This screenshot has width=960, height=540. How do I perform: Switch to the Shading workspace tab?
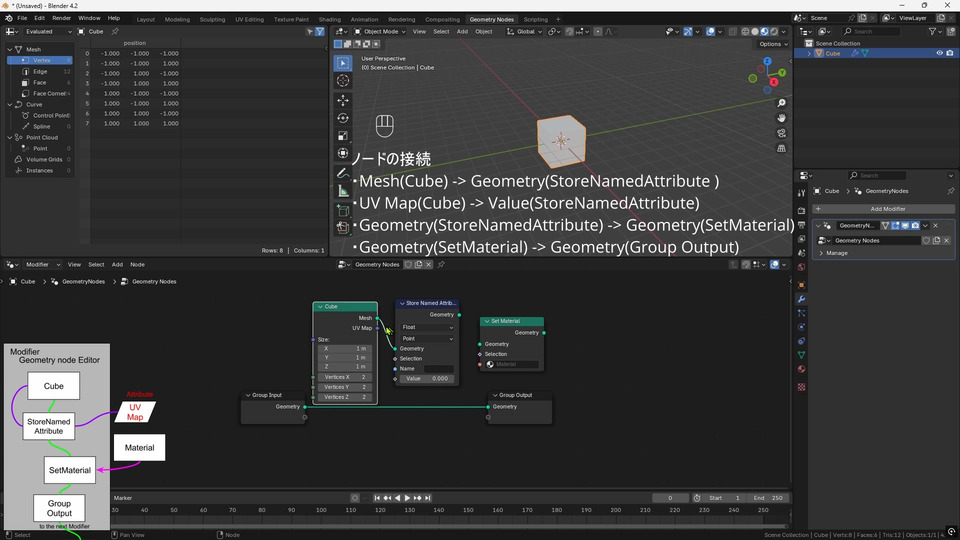point(329,19)
